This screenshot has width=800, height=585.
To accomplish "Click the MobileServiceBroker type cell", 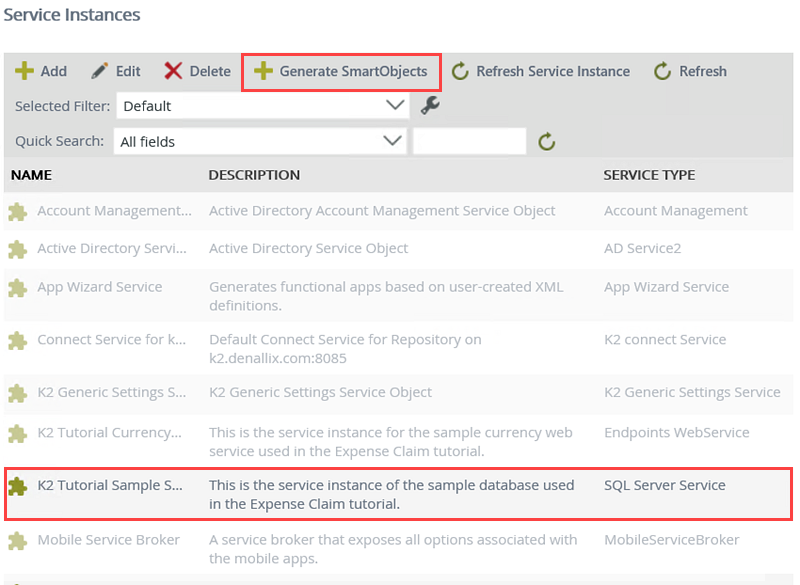I will pos(671,540).
